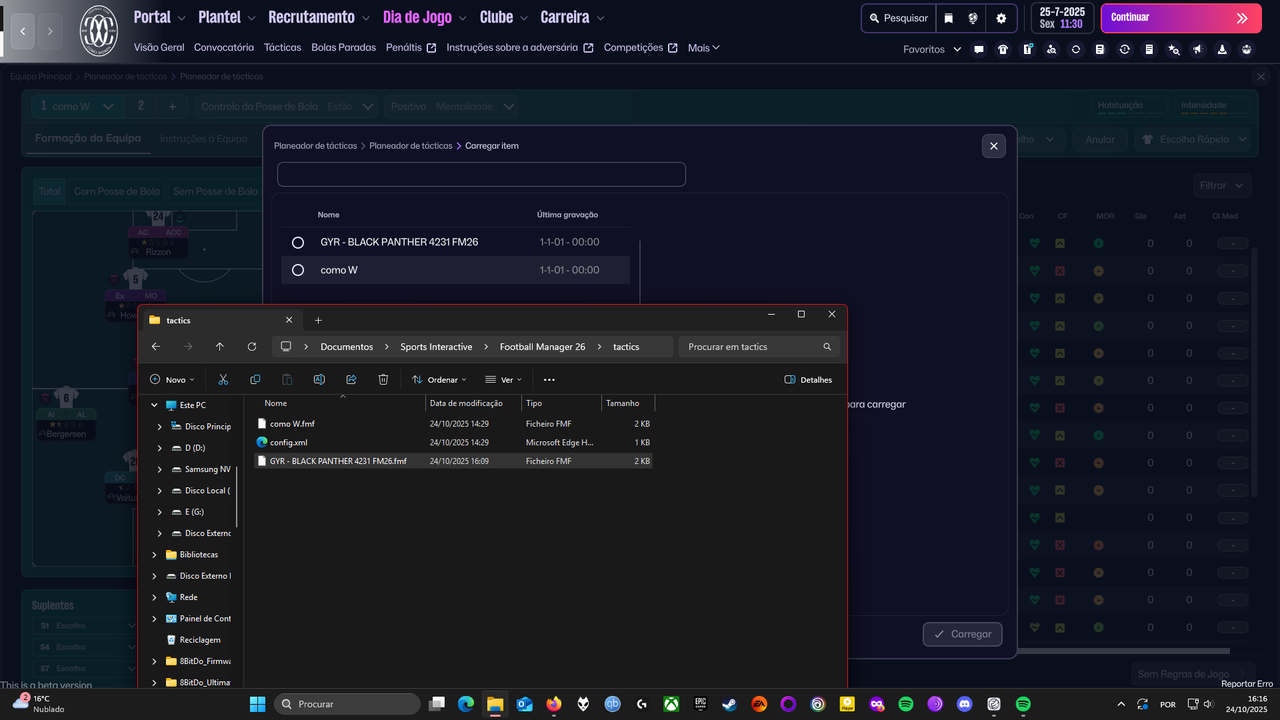
Task: Select the como W tactic radio button
Action: click(298, 270)
